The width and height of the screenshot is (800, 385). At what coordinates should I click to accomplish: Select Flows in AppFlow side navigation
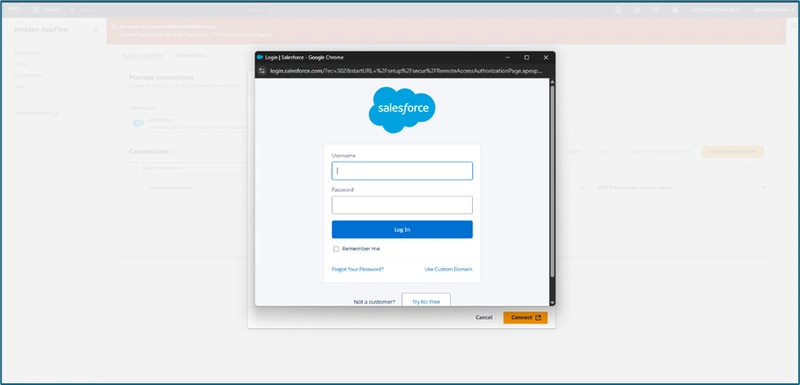[20, 64]
